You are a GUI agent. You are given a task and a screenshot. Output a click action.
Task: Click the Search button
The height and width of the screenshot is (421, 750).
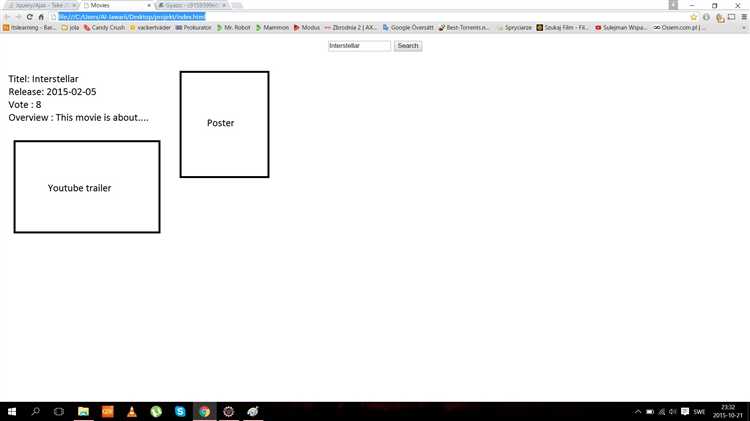(x=408, y=46)
